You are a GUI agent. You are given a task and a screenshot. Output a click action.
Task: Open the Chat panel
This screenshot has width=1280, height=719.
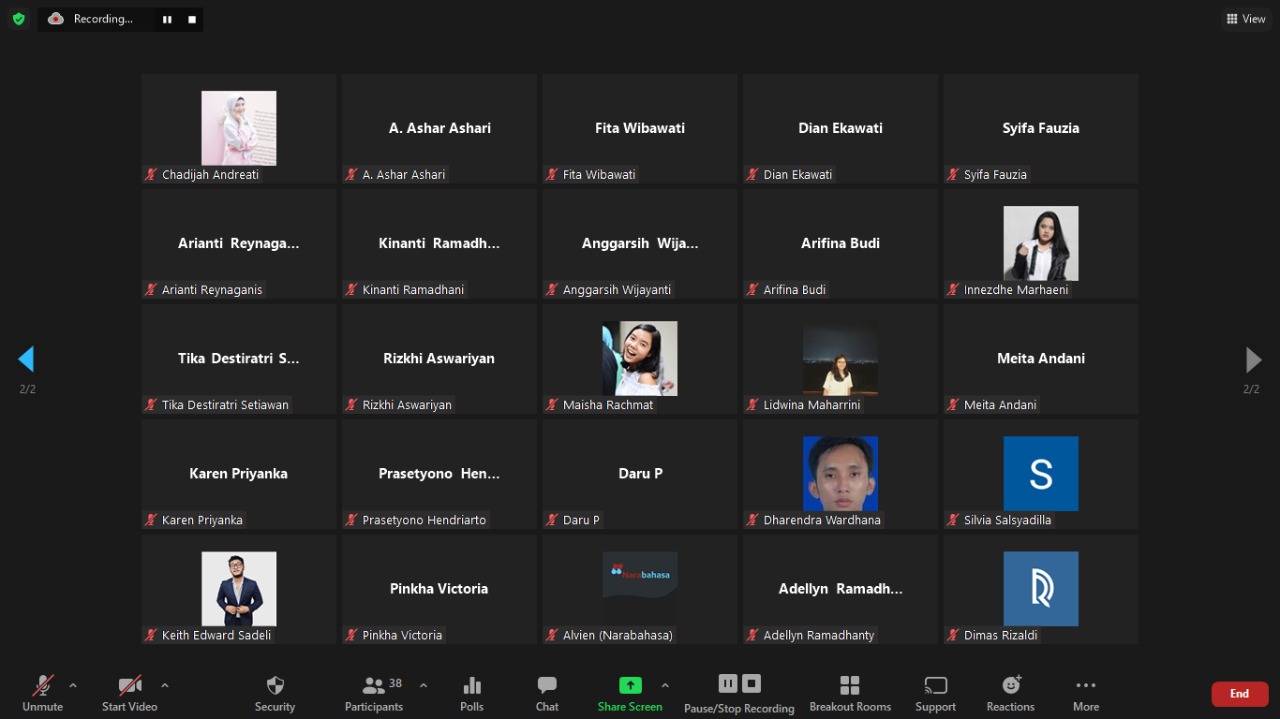[547, 686]
